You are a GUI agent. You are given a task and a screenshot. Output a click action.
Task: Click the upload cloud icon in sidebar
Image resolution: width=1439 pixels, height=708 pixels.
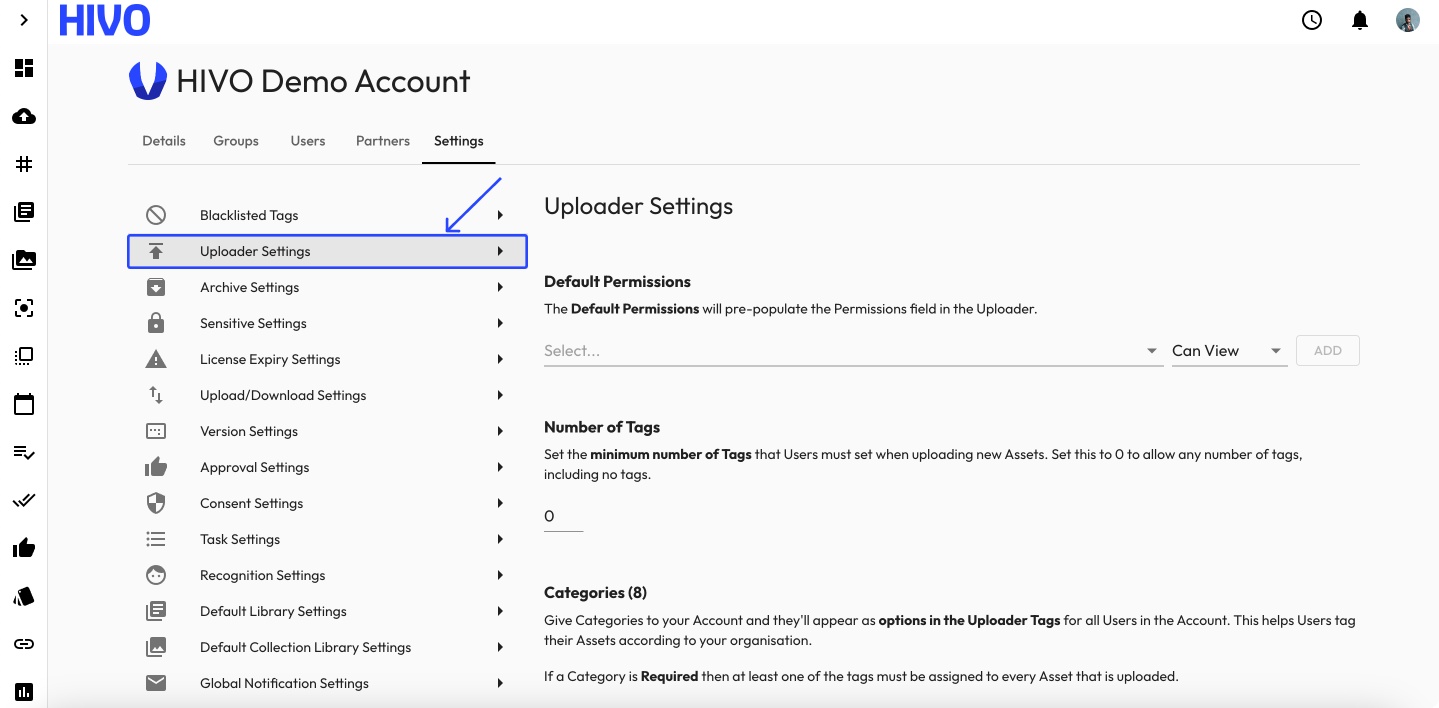point(24,117)
